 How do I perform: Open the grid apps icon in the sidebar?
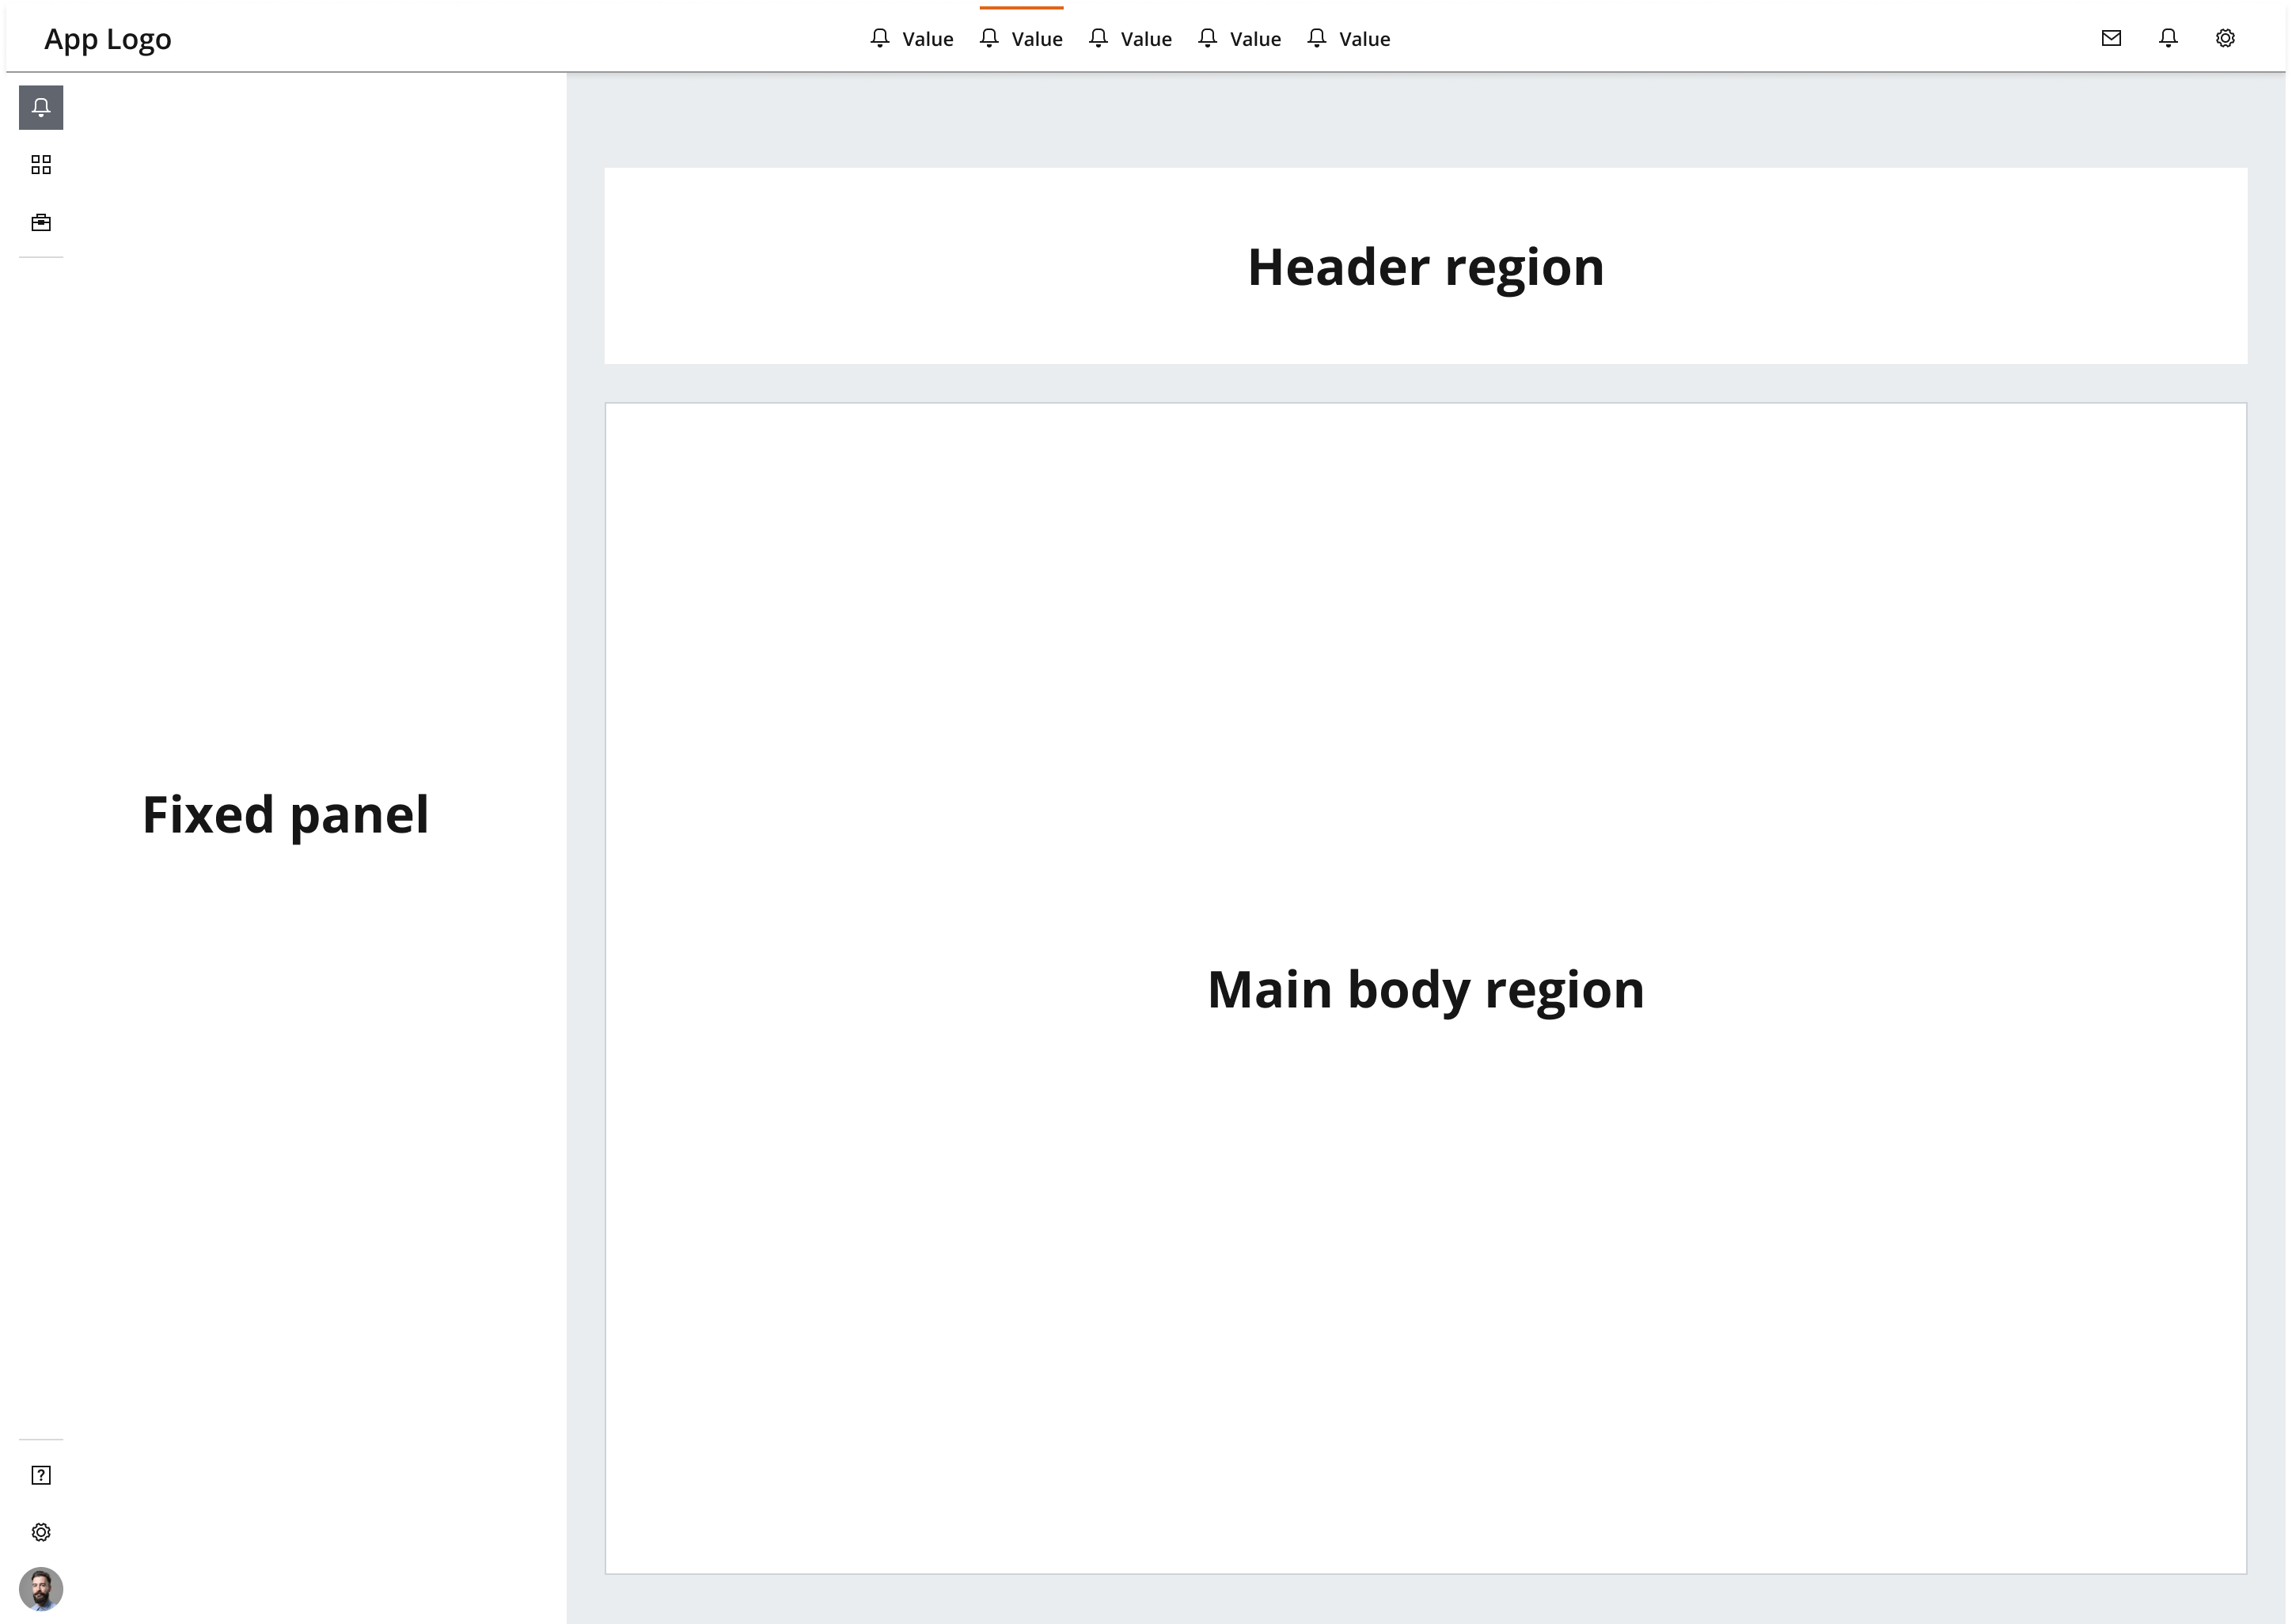tap(41, 165)
